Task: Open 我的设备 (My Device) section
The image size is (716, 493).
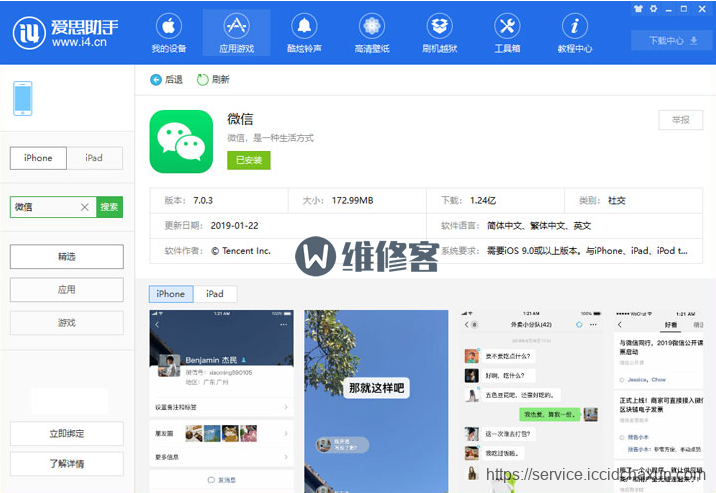Action: 169,33
